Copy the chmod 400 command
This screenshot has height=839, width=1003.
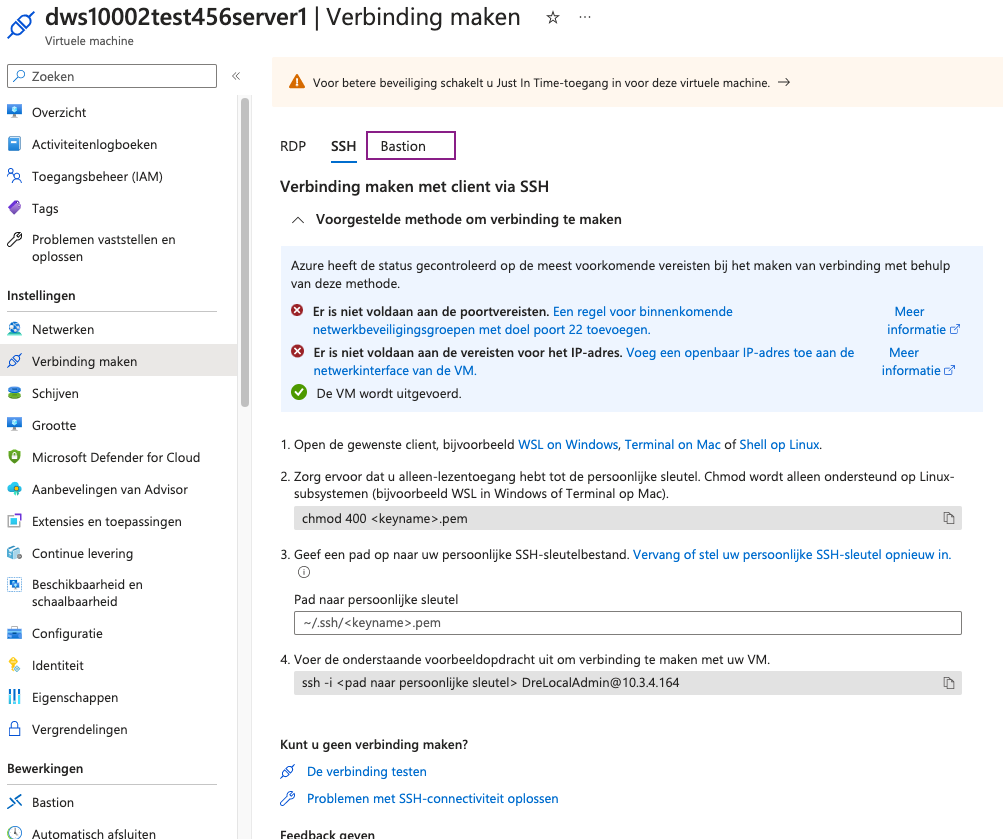(948, 518)
